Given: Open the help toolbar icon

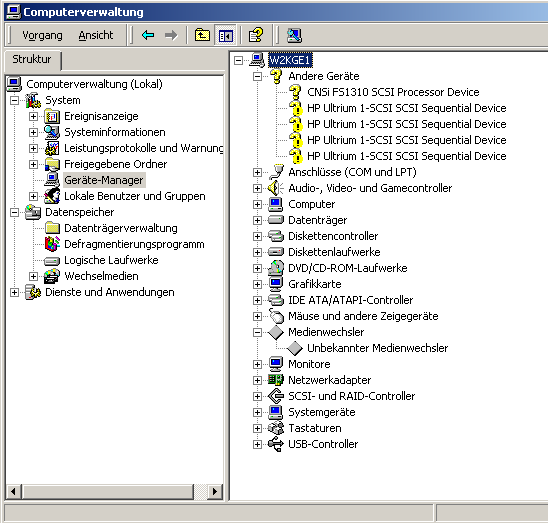Looking at the screenshot, I should (x=256, y=35).
